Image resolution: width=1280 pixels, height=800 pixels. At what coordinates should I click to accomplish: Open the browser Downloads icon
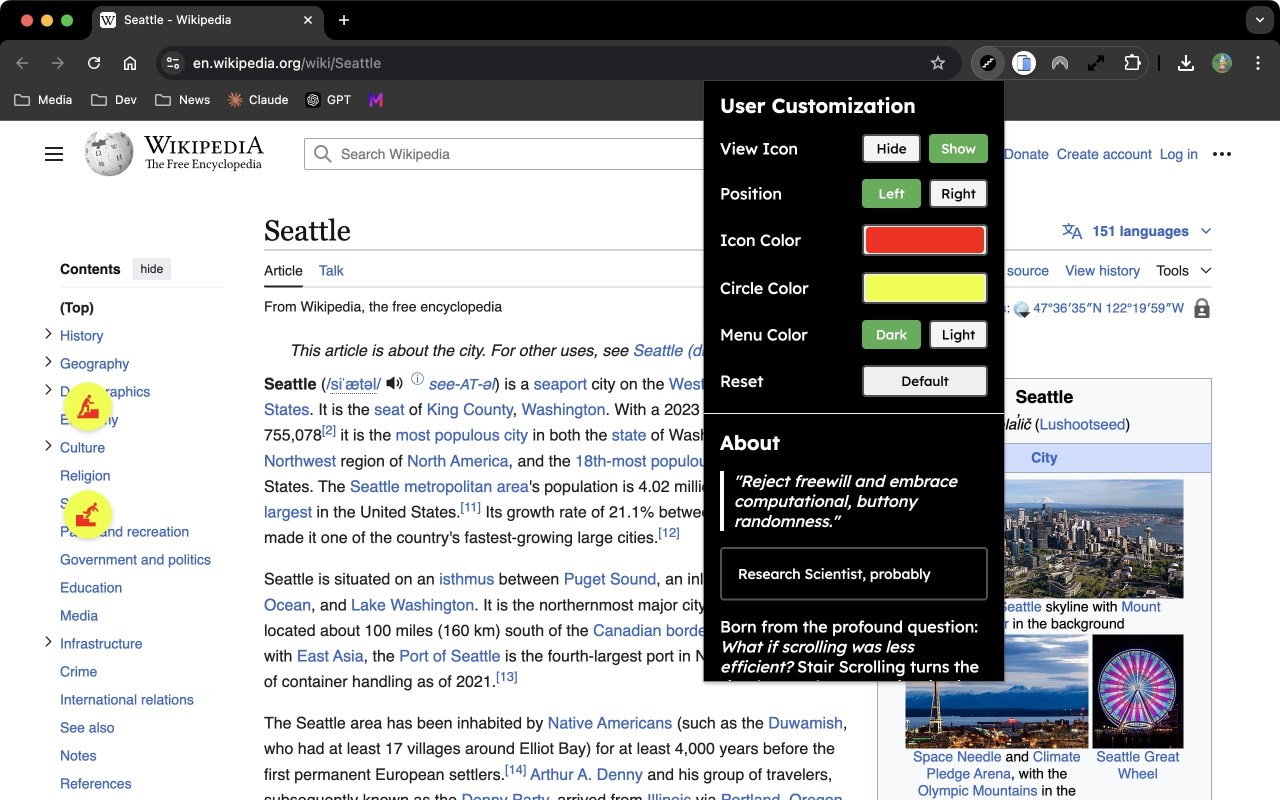(1186, 63)
